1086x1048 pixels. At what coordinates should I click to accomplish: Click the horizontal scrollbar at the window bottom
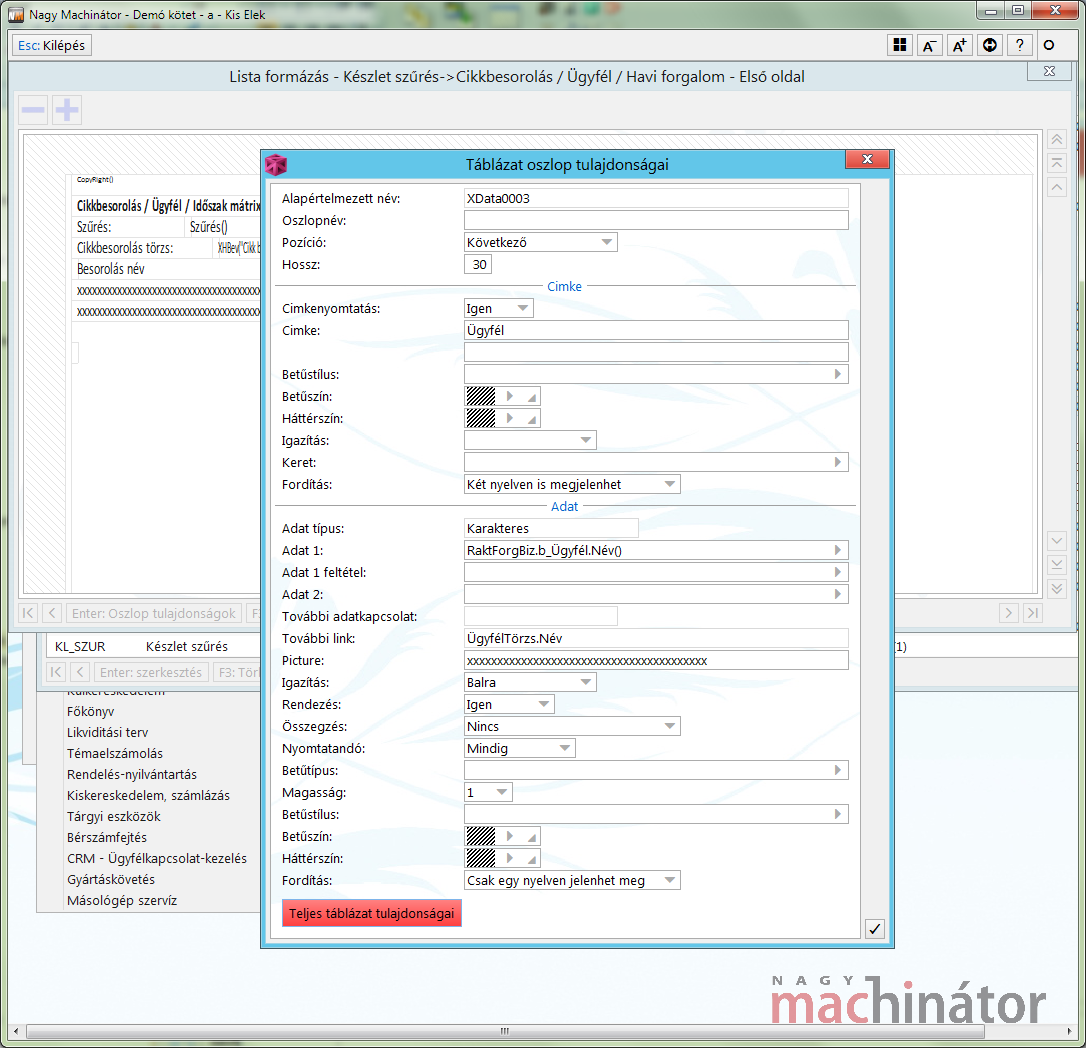[x=505, y=1031]
